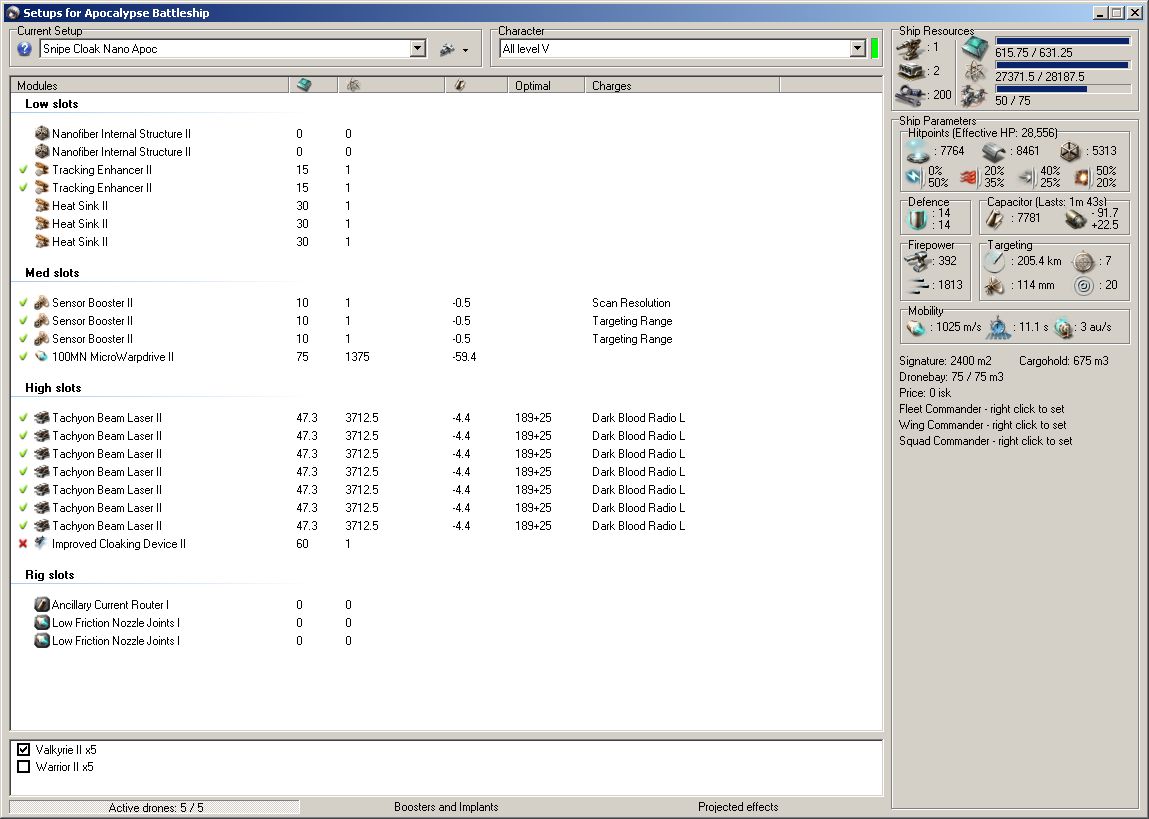Click the powergrid resource icon

[x=975, y=71]
